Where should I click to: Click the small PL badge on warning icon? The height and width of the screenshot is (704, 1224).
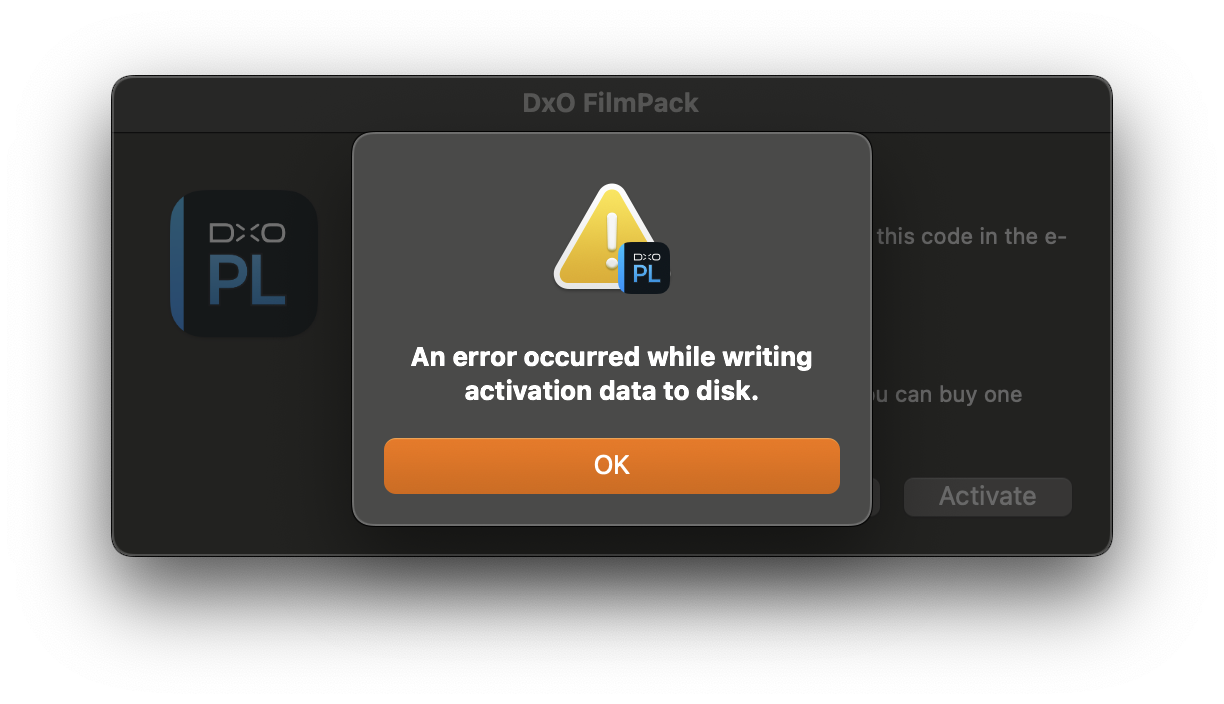645,268
